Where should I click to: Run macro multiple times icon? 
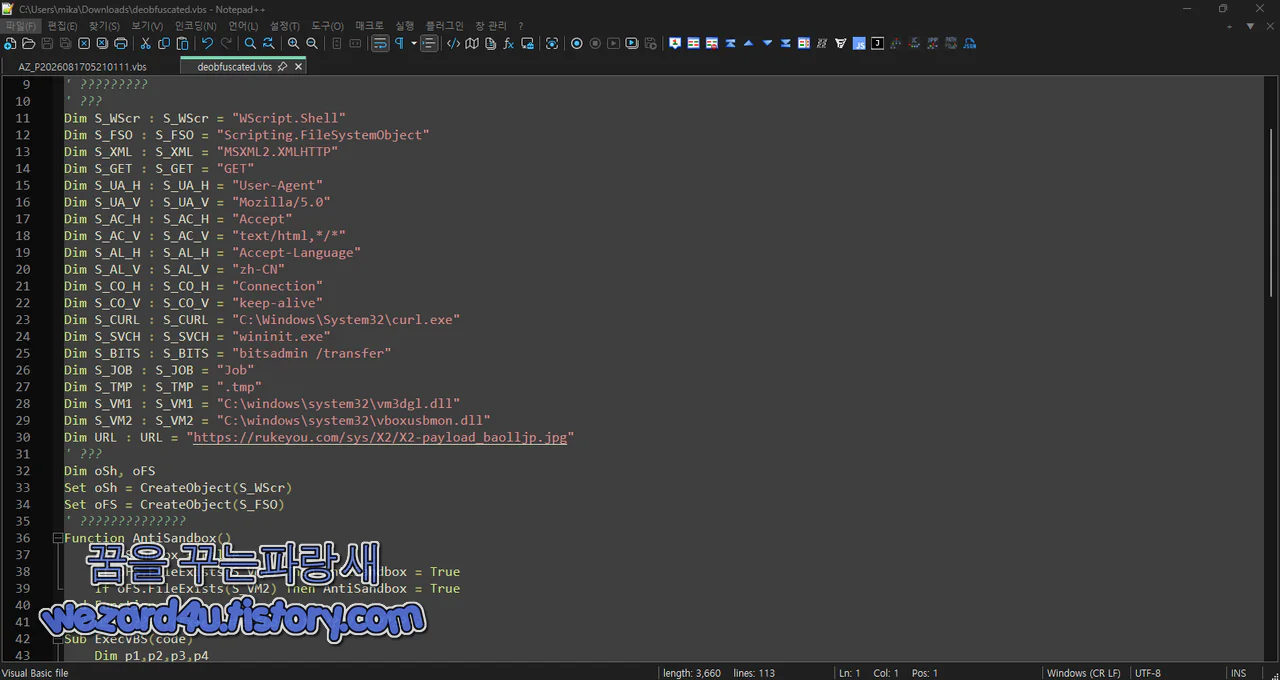pos(632,43)
